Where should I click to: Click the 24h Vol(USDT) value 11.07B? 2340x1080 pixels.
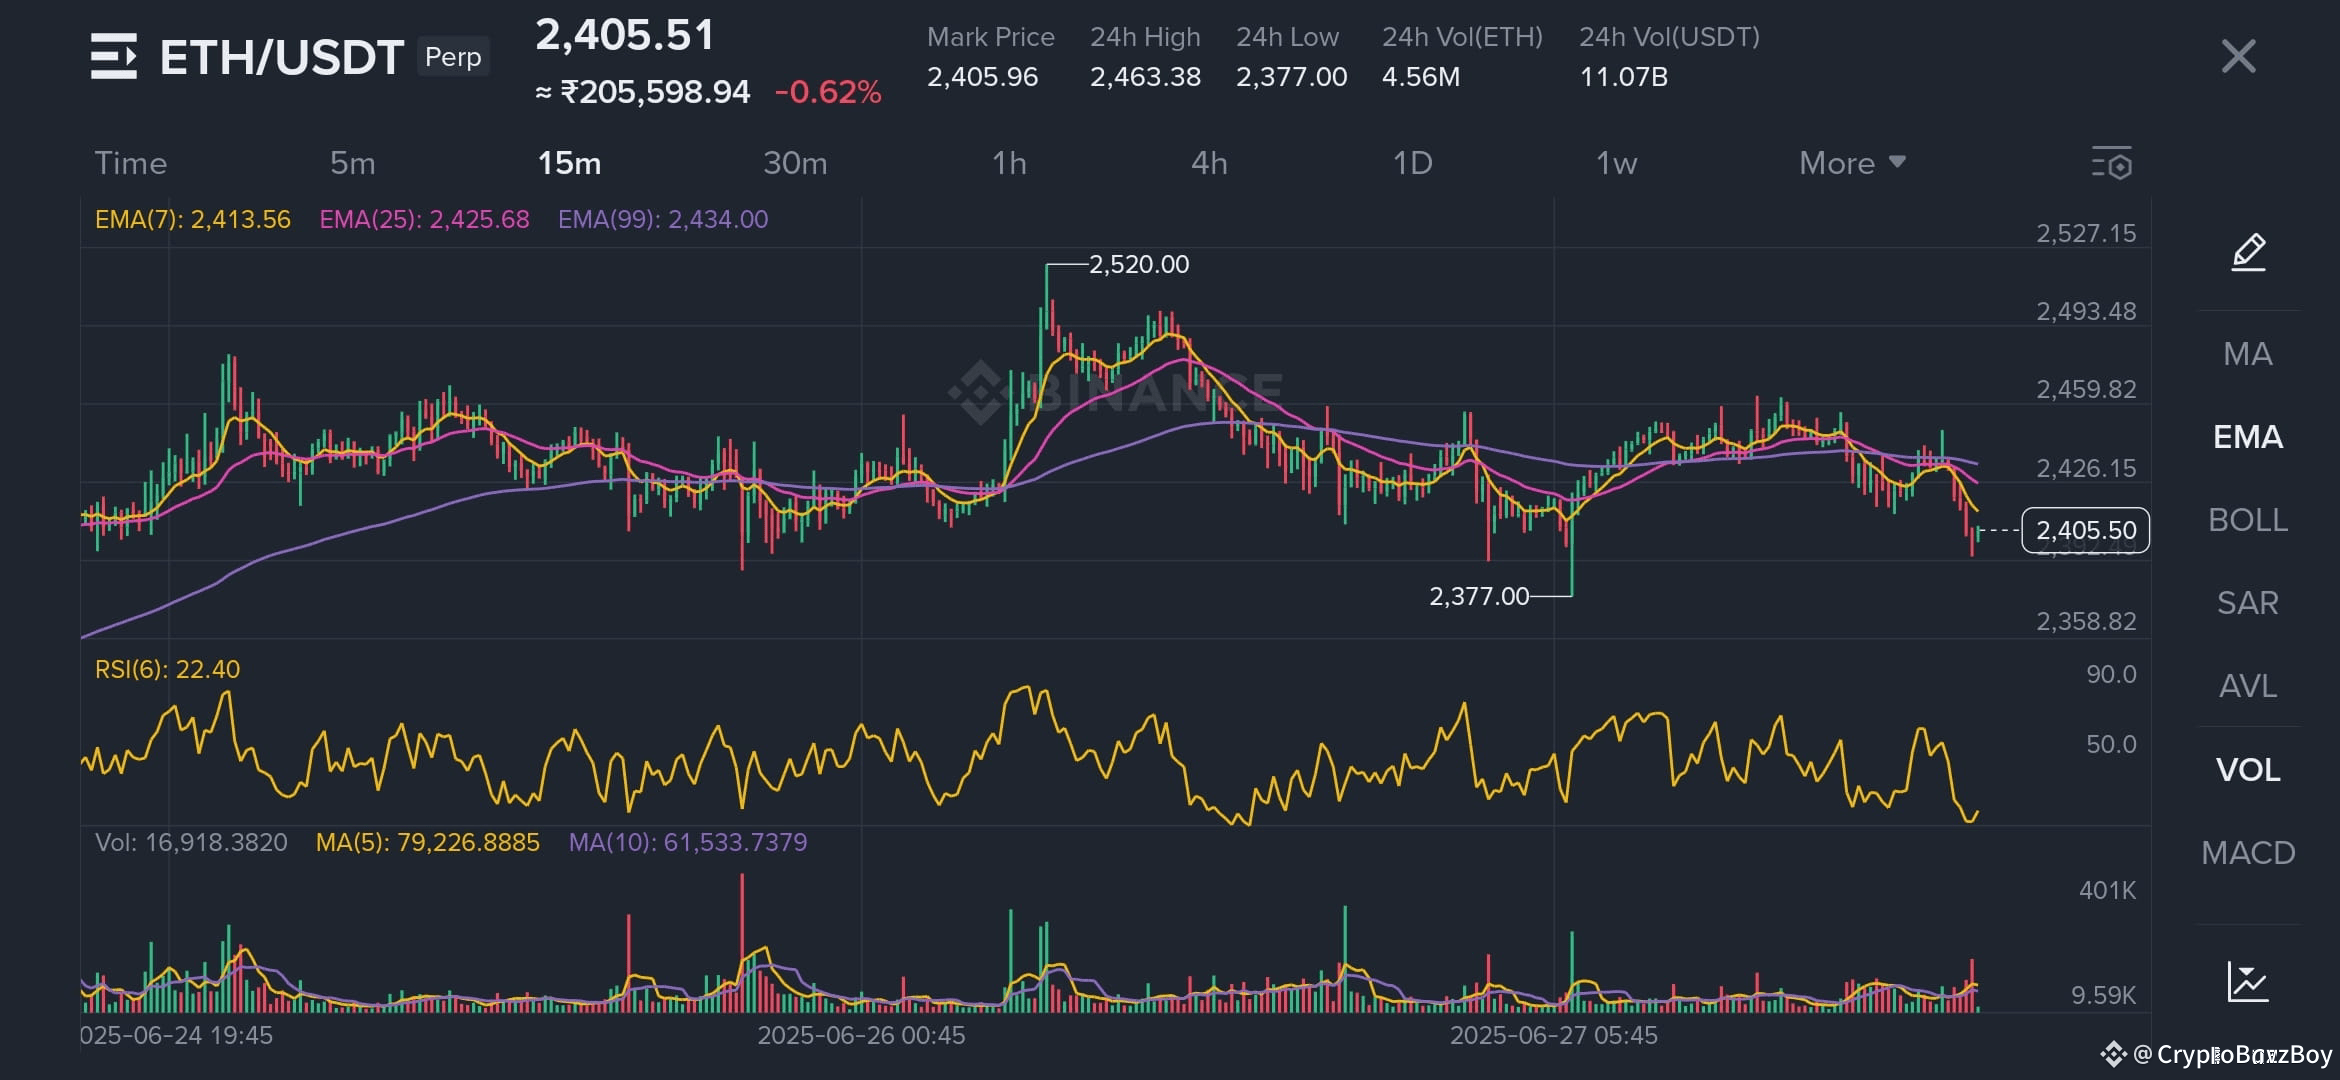(1624, 77)
